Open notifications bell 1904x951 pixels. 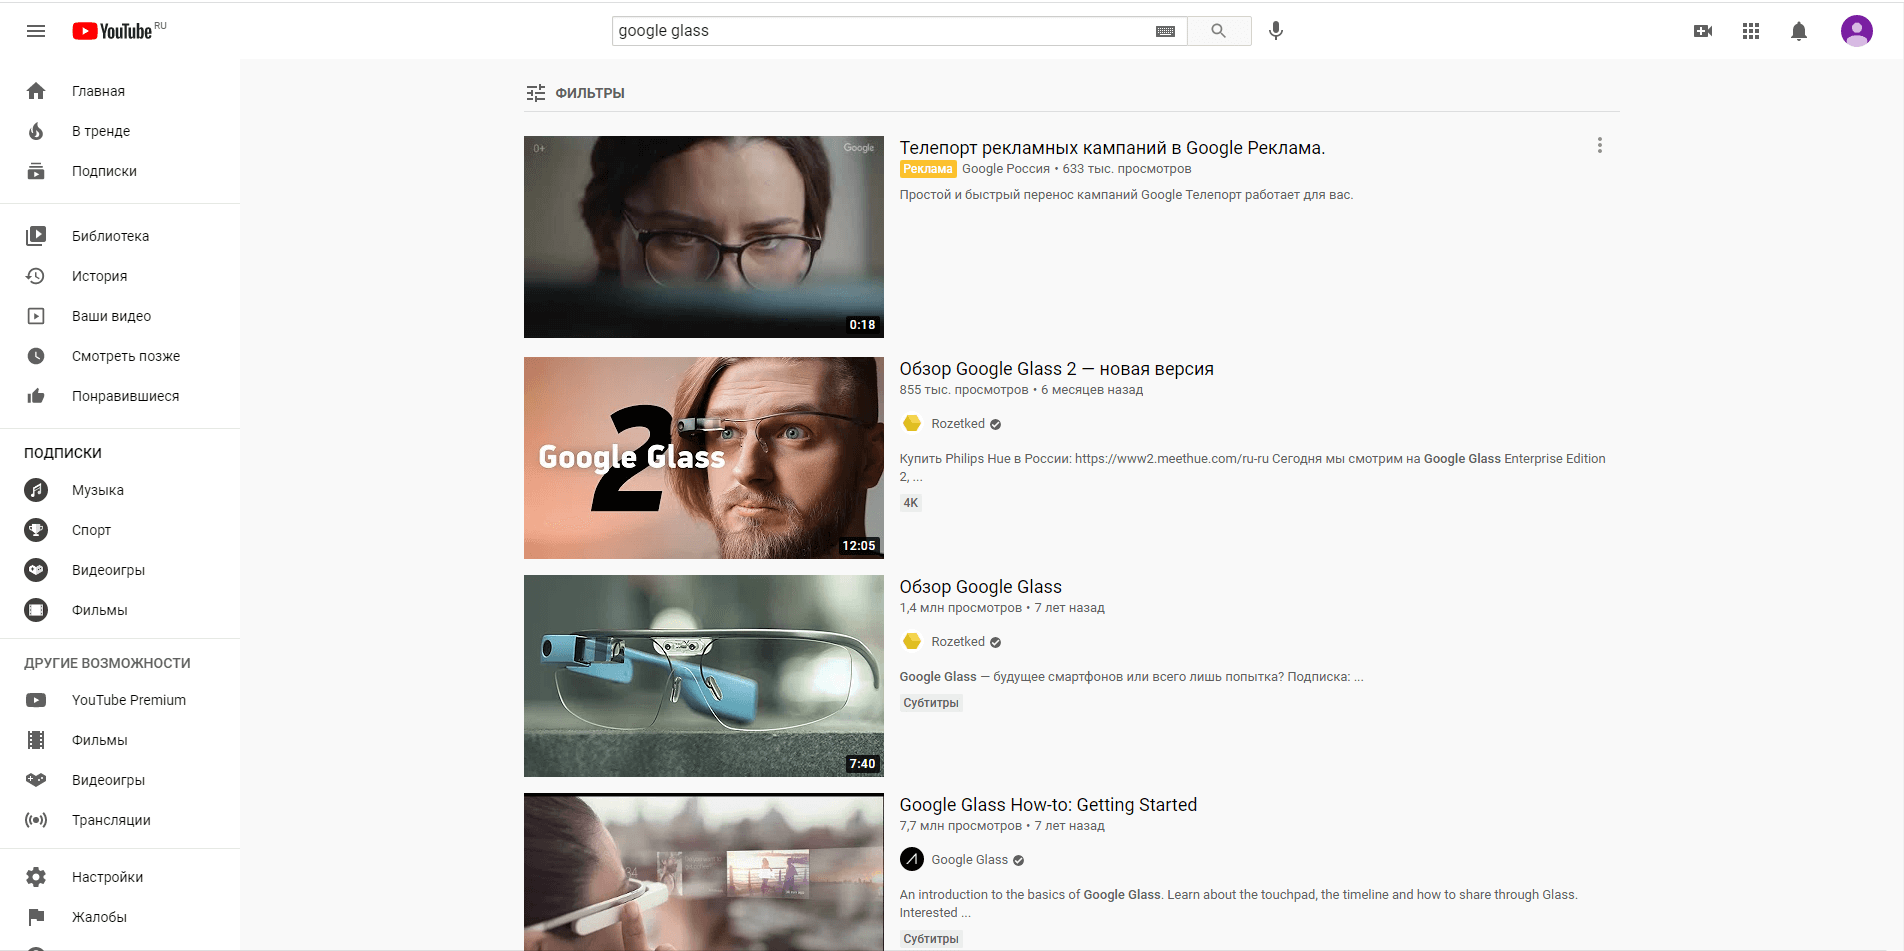(x=1799, y=31)
